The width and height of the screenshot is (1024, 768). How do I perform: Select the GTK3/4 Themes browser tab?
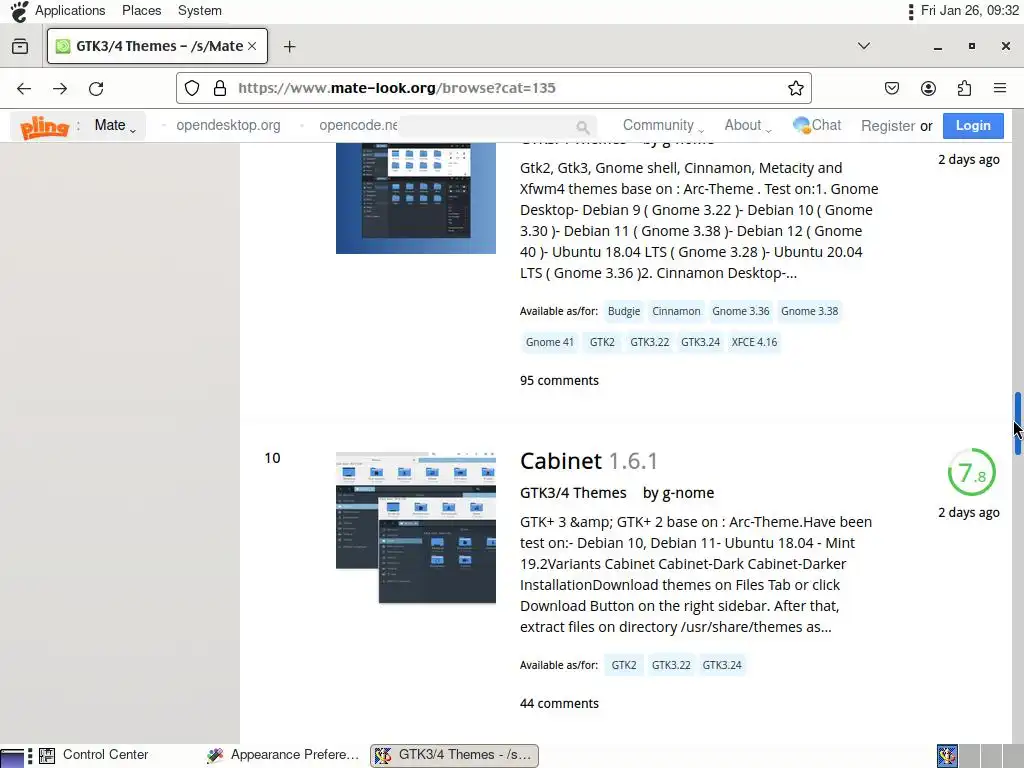coord(157,46)
